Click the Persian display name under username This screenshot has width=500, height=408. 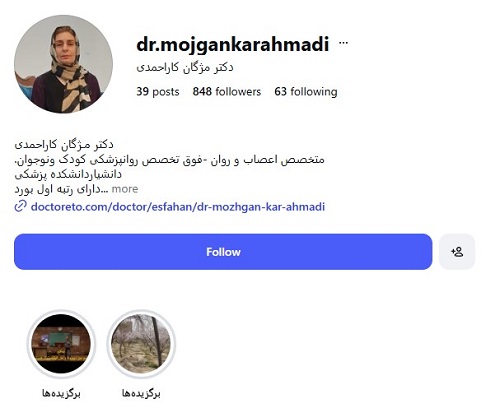coord(185,68)
